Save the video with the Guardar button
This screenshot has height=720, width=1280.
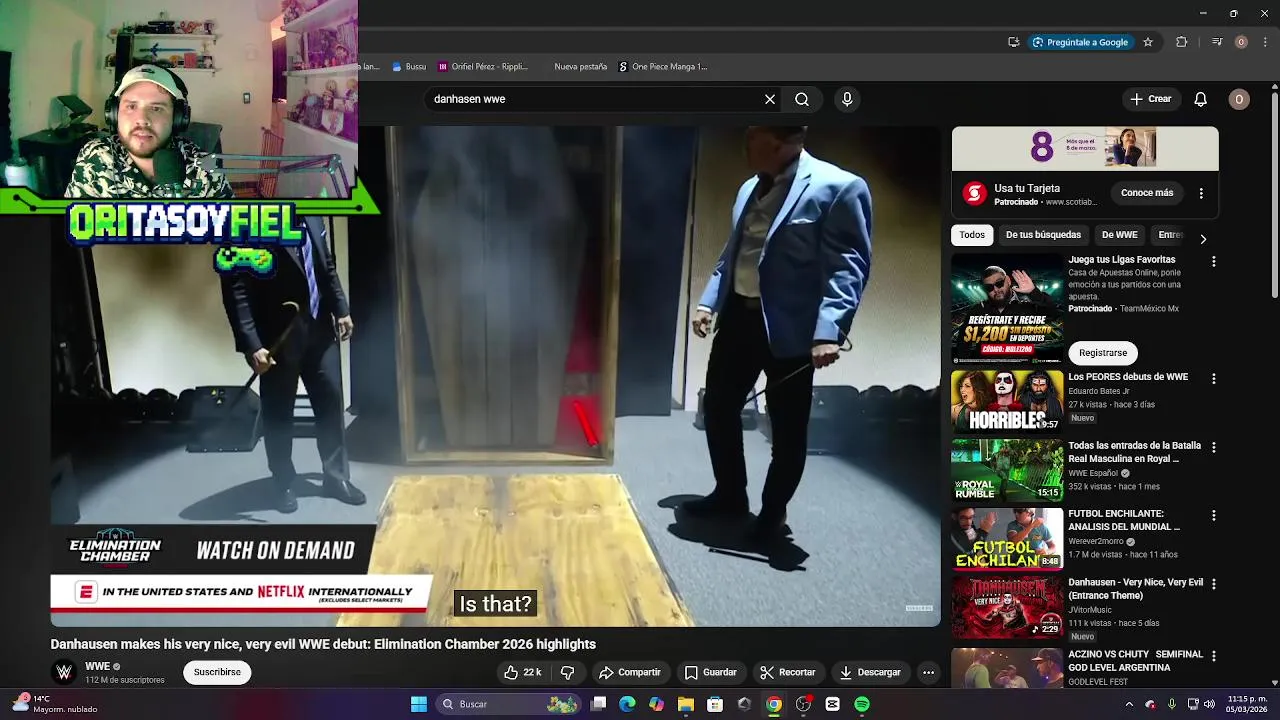click(711, 672)
